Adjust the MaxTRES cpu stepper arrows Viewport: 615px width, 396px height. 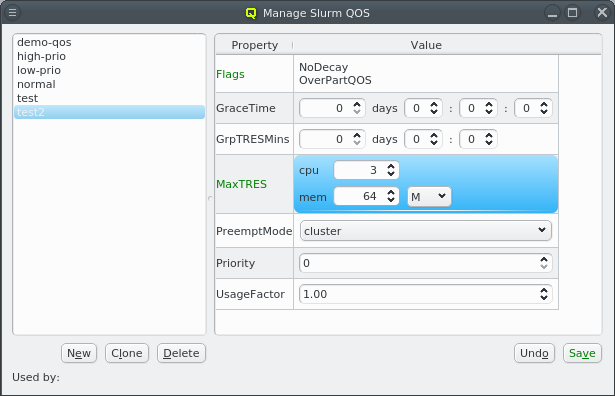[x=391, y=170]
